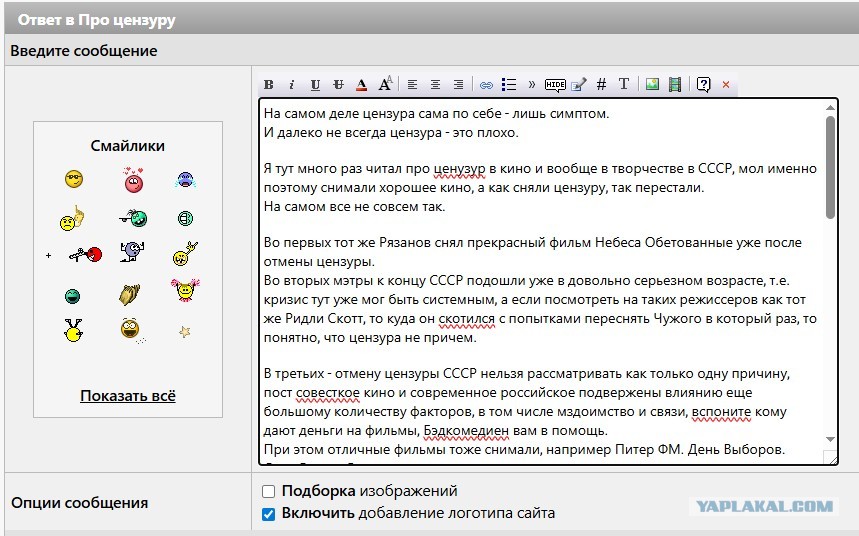Apply strikethrough formatting

click(x=338, y=84)
